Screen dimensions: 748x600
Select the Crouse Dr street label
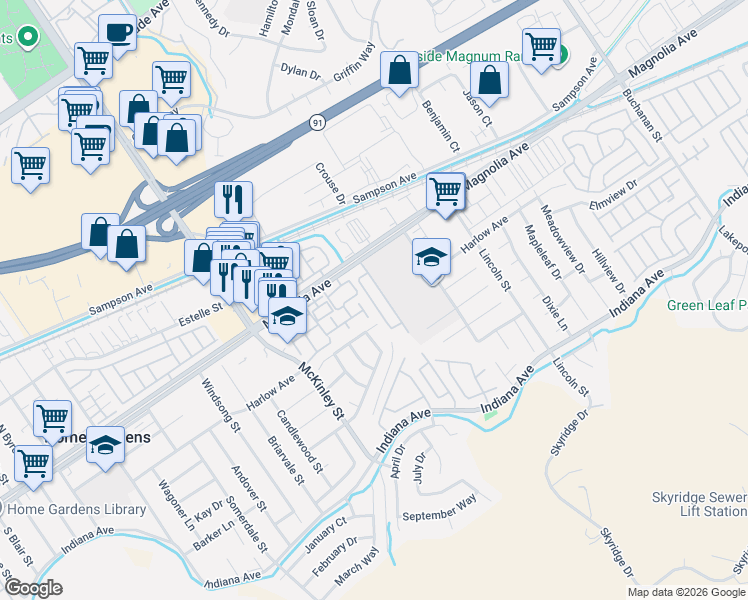click(x=330, y=184)
